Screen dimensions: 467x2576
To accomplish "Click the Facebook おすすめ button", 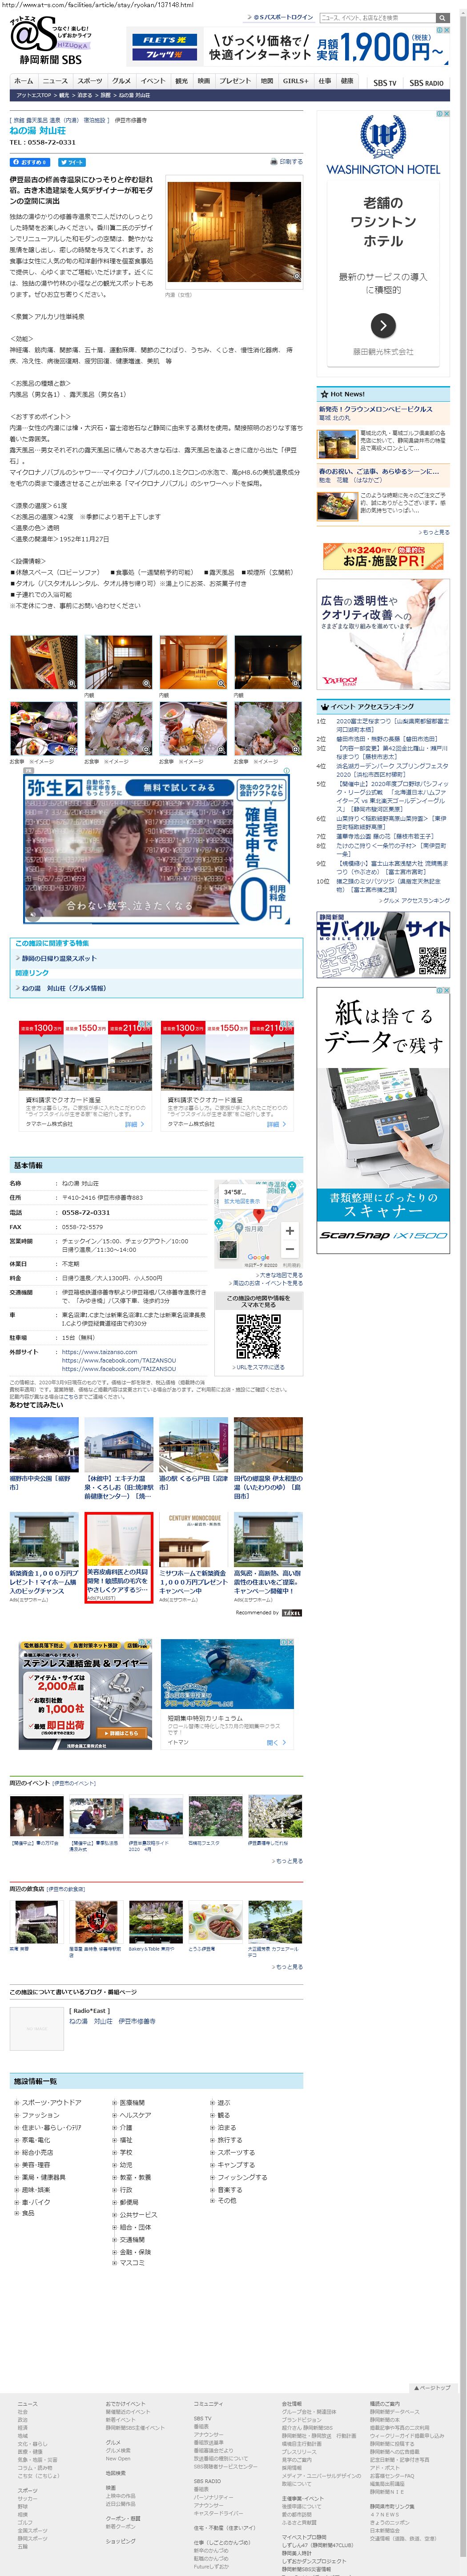I will (x=30, y=161).
